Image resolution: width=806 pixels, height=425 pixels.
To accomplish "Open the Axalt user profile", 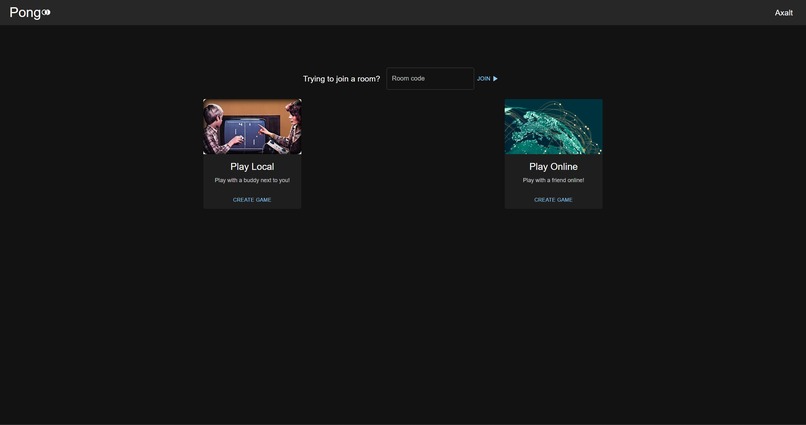I will pos(783,13).
